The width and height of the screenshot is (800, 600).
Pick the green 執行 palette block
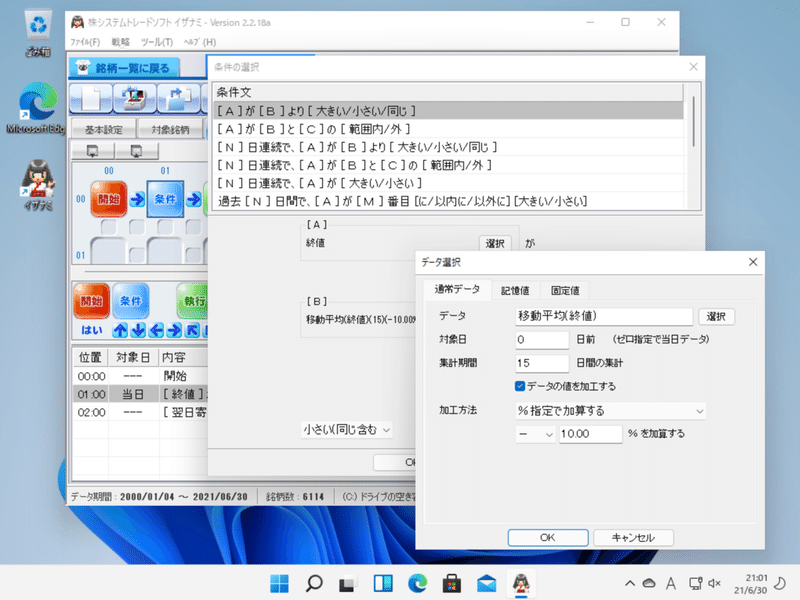click(x=193, y=301)
